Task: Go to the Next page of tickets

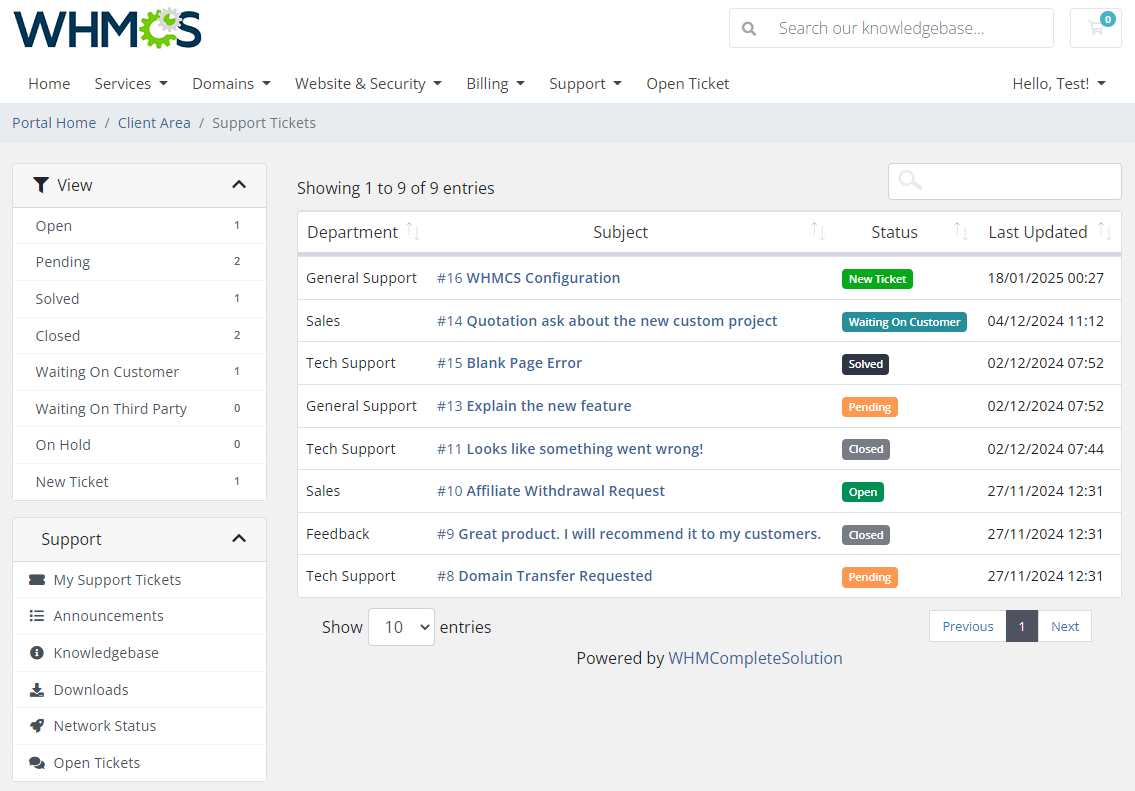Action: 1064,626
